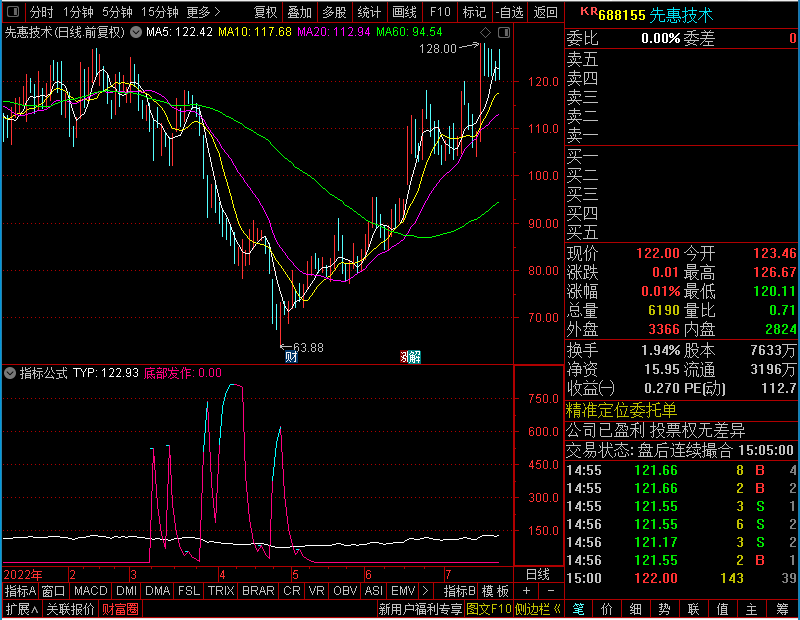Open the 先惠技术 chart title dropdown
800x620 pixels.
point(136,33)
